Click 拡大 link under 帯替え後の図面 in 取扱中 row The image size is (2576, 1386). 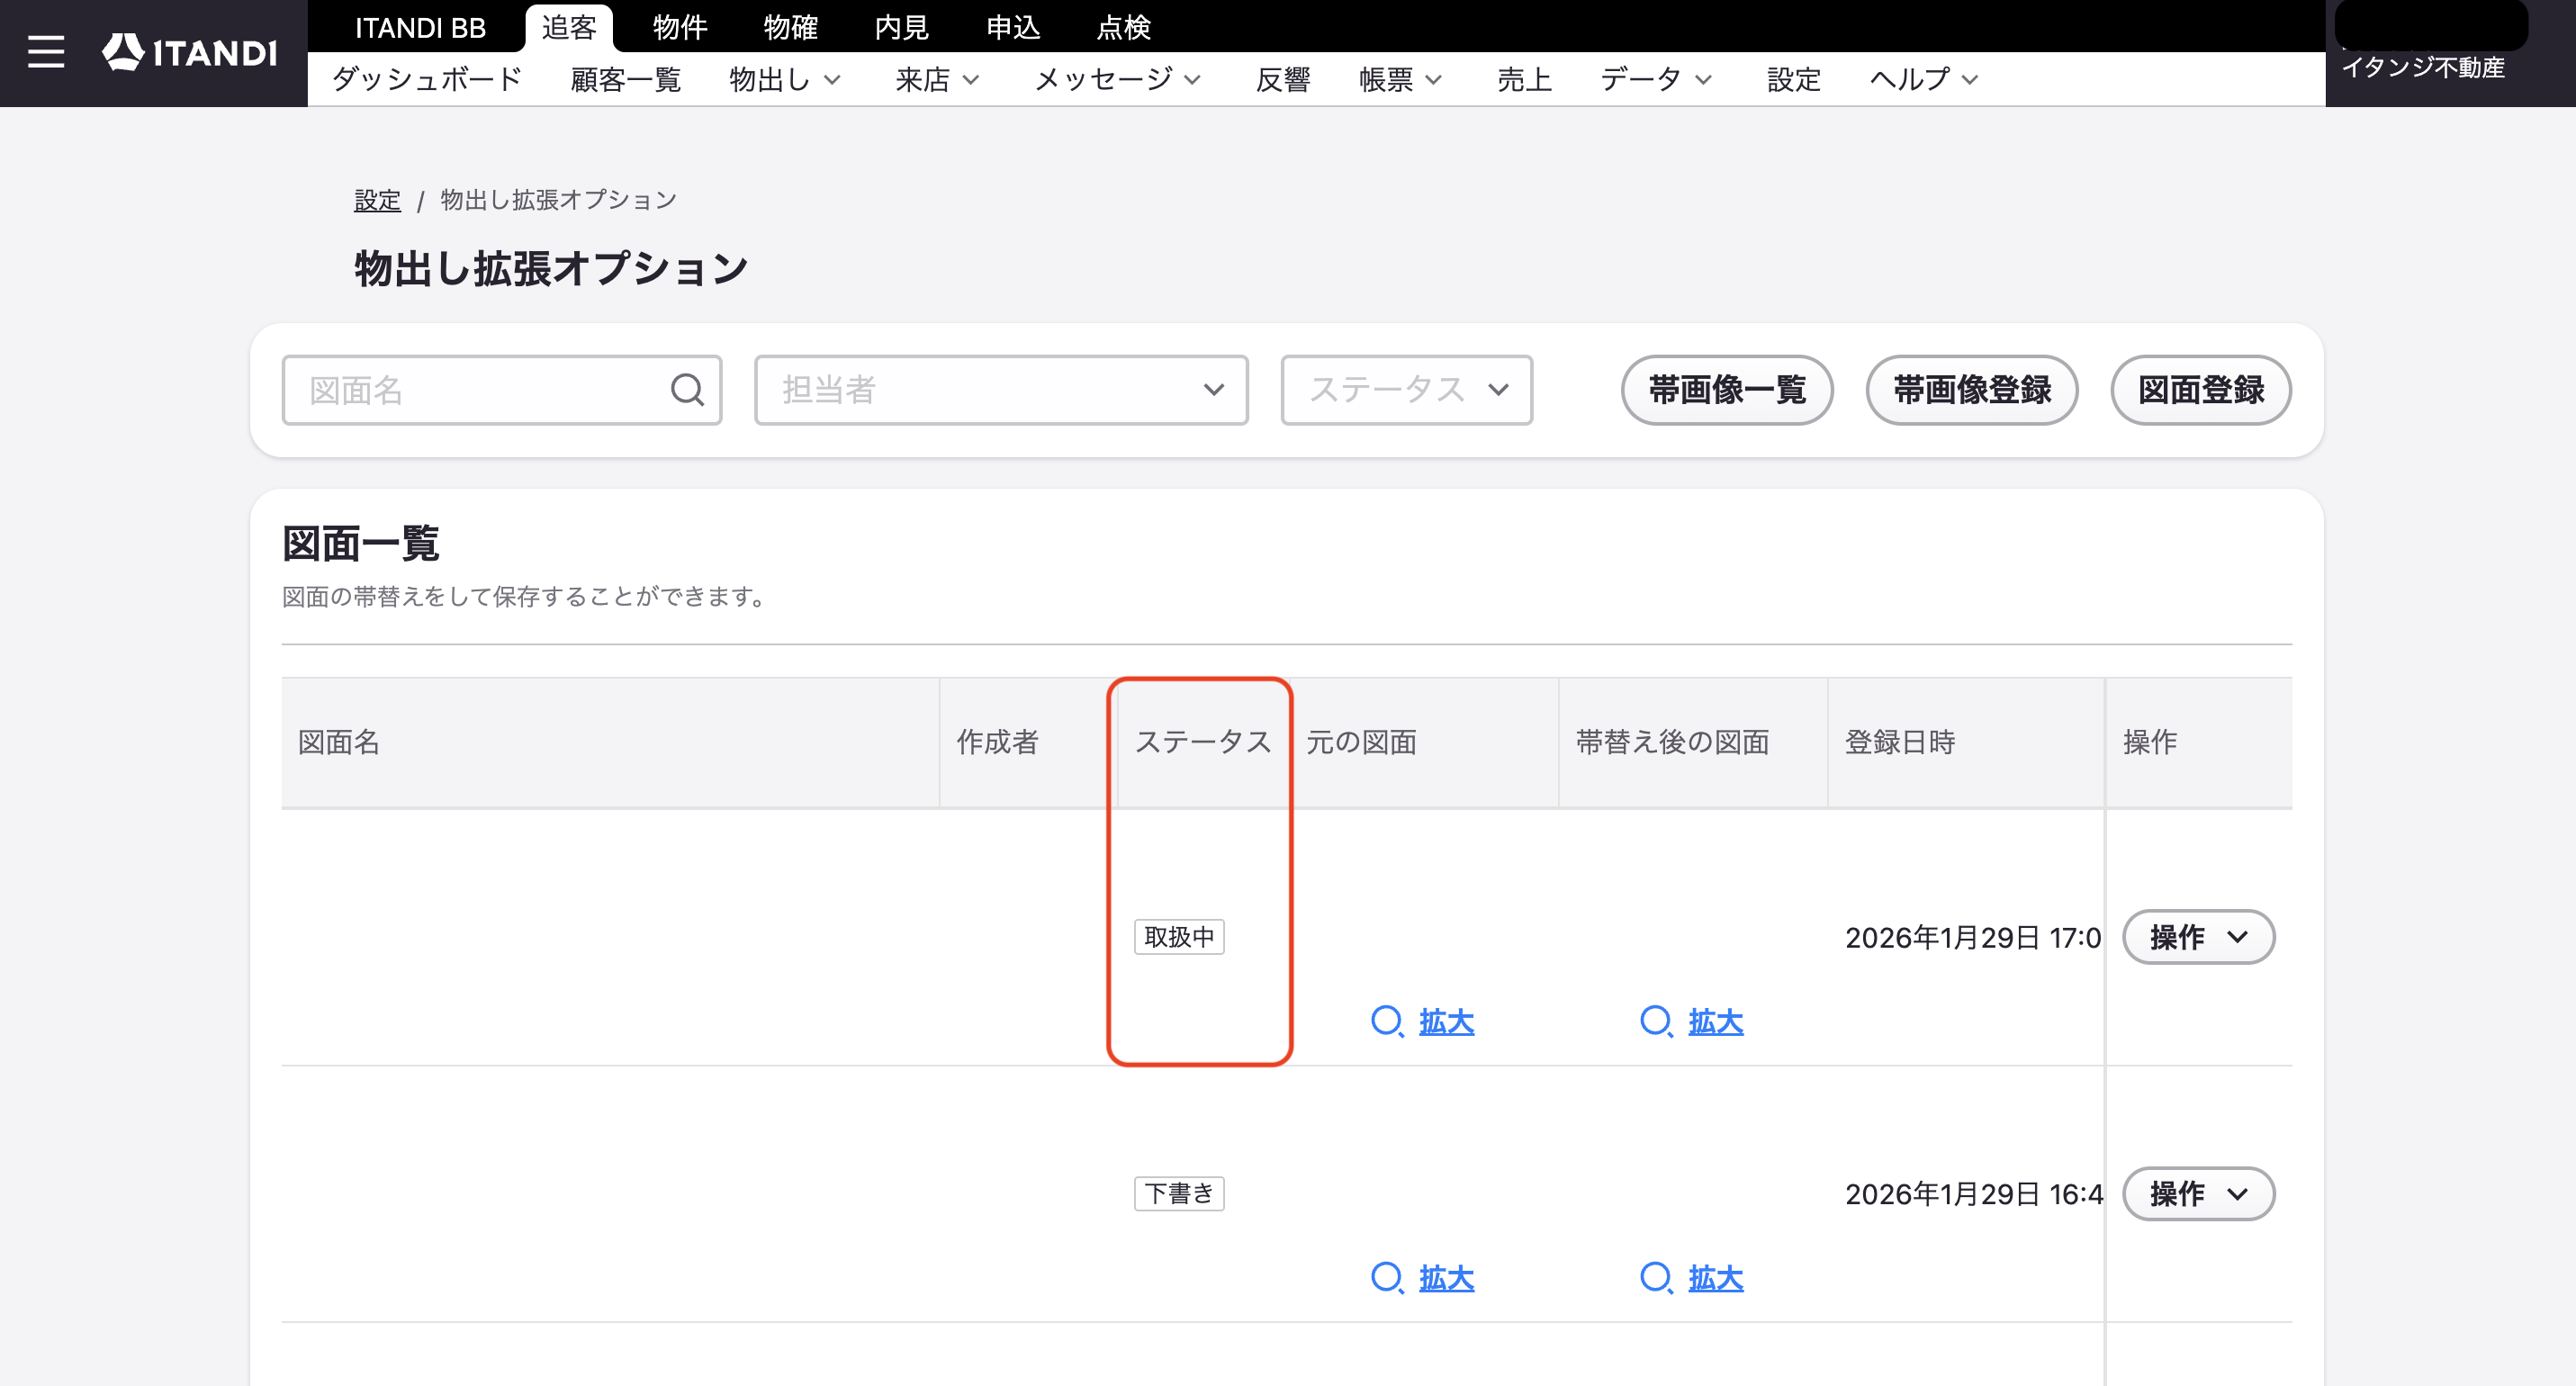[x=1716, y=1021]
